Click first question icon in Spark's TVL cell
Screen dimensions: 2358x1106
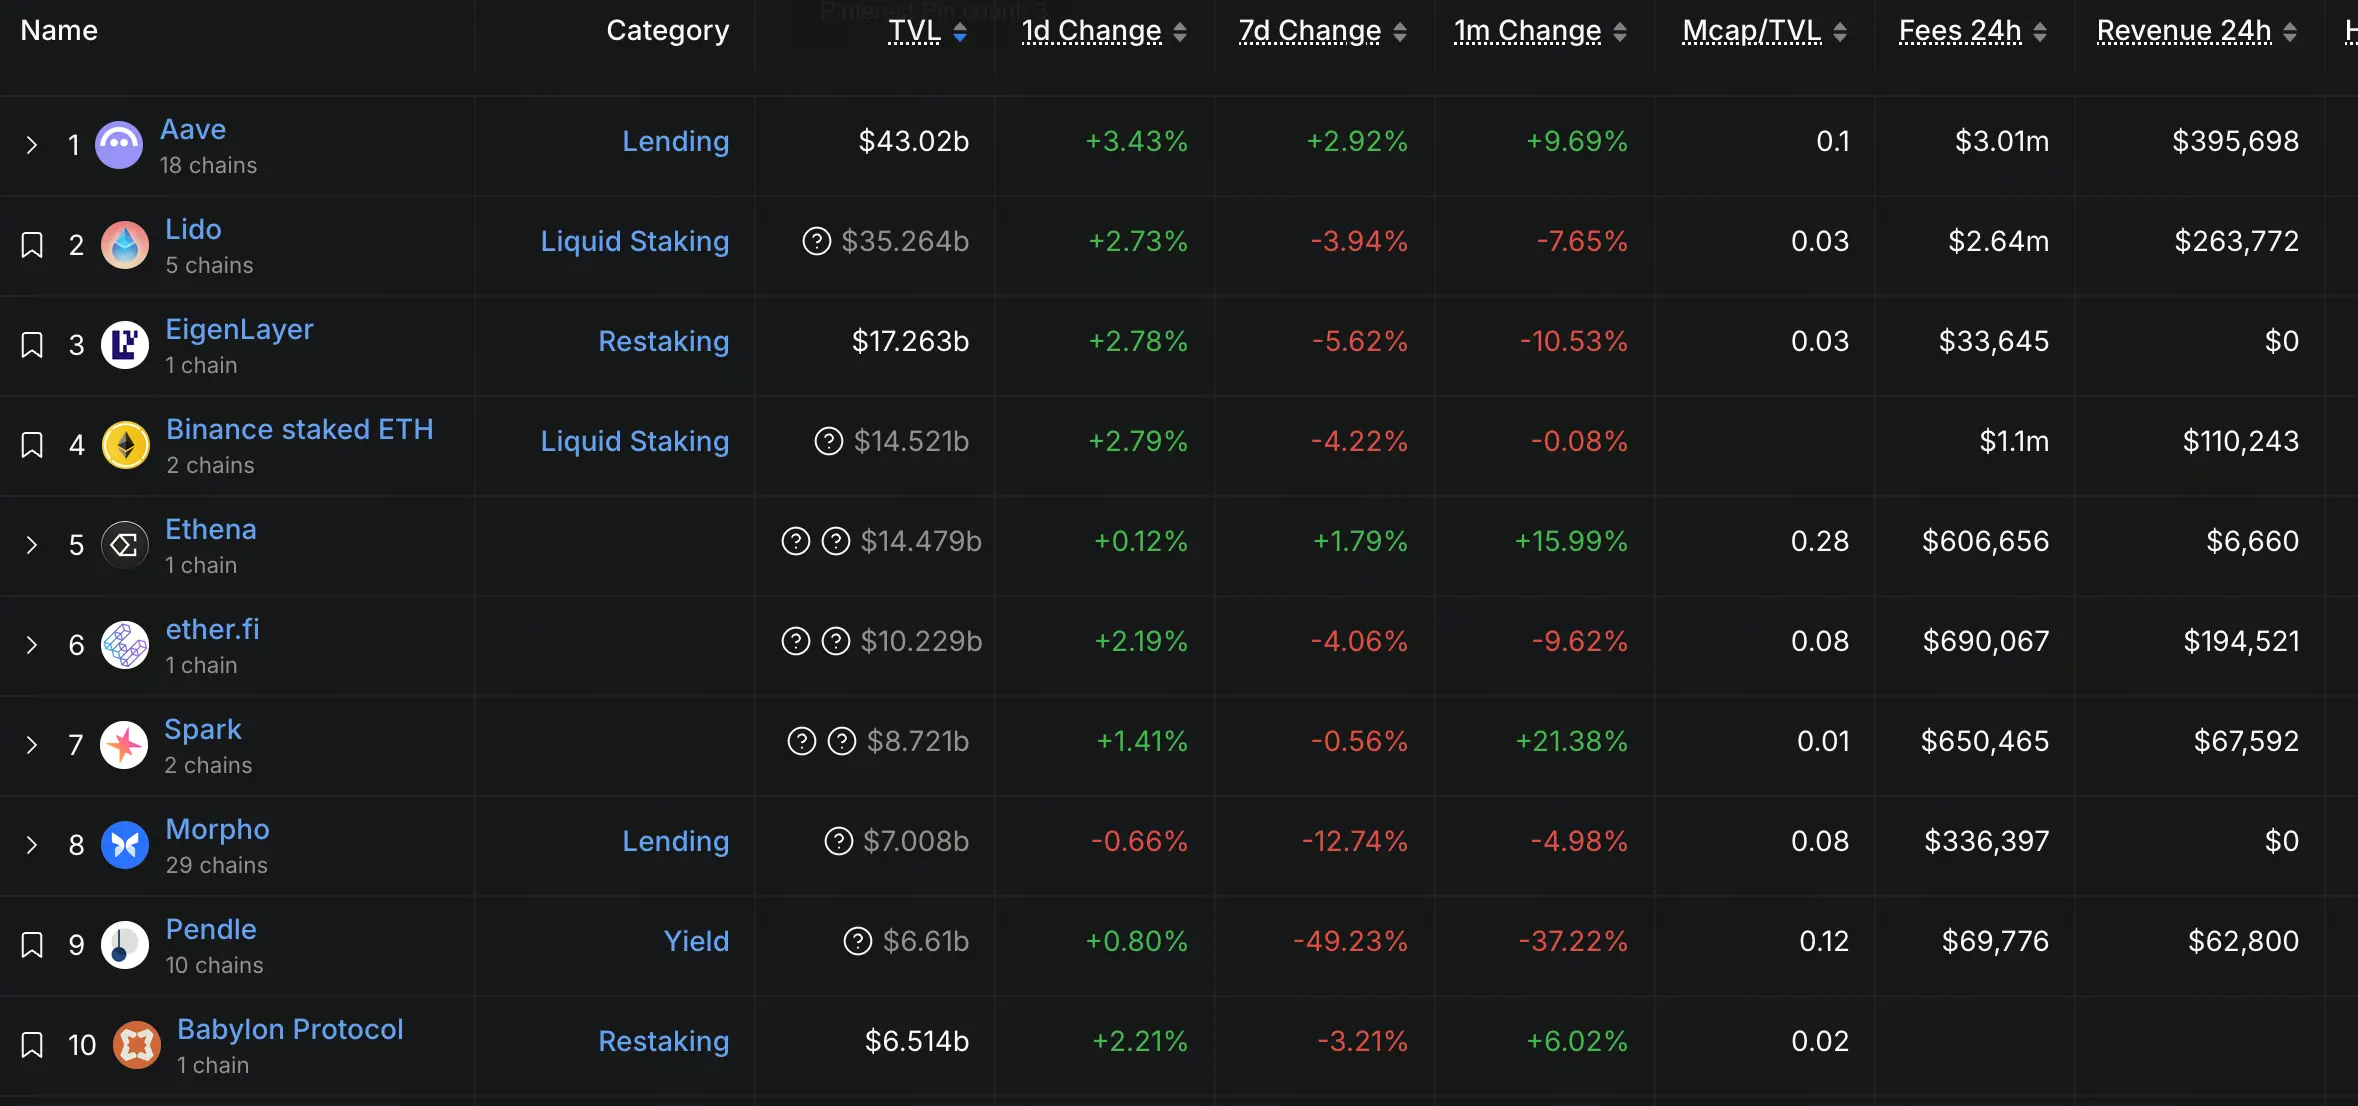[x=802, y=741]
